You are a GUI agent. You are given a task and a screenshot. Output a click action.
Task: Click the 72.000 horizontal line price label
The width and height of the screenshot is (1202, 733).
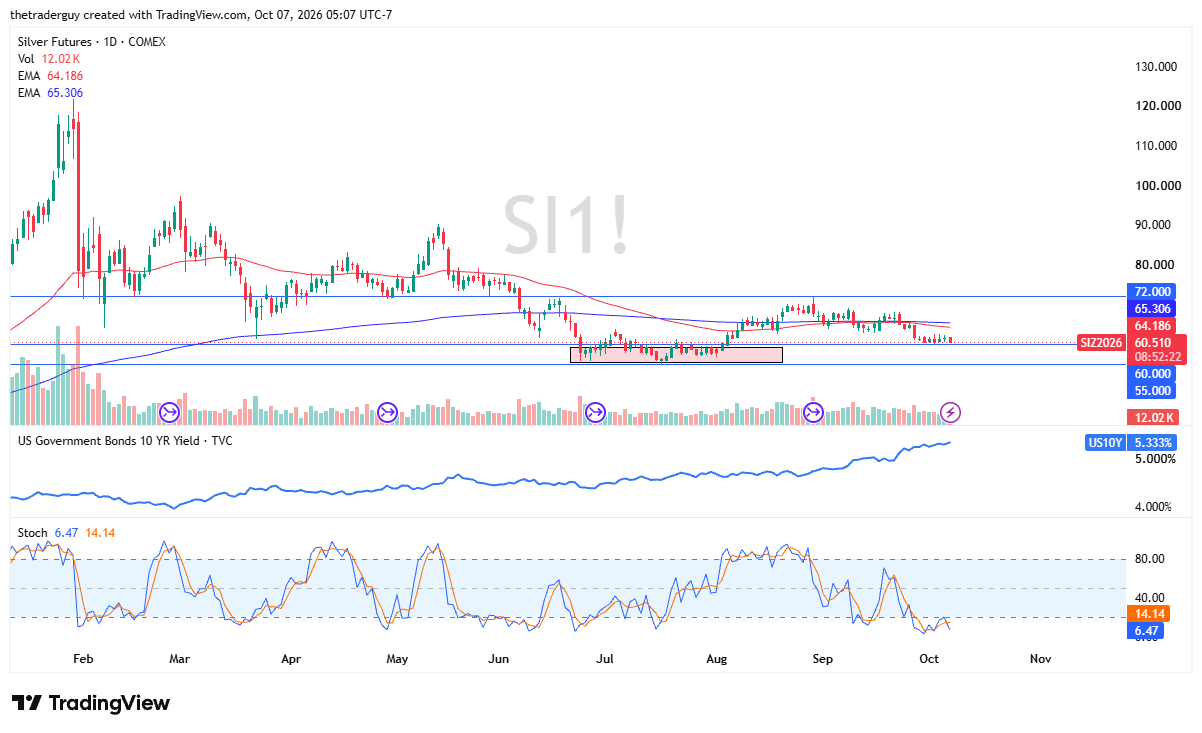click(1150, 291)
